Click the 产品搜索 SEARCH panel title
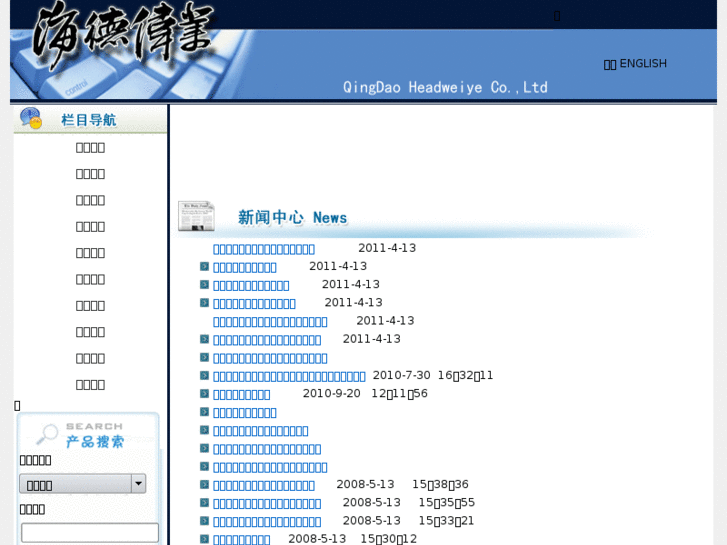727x545 pixels. click(95, 435)
